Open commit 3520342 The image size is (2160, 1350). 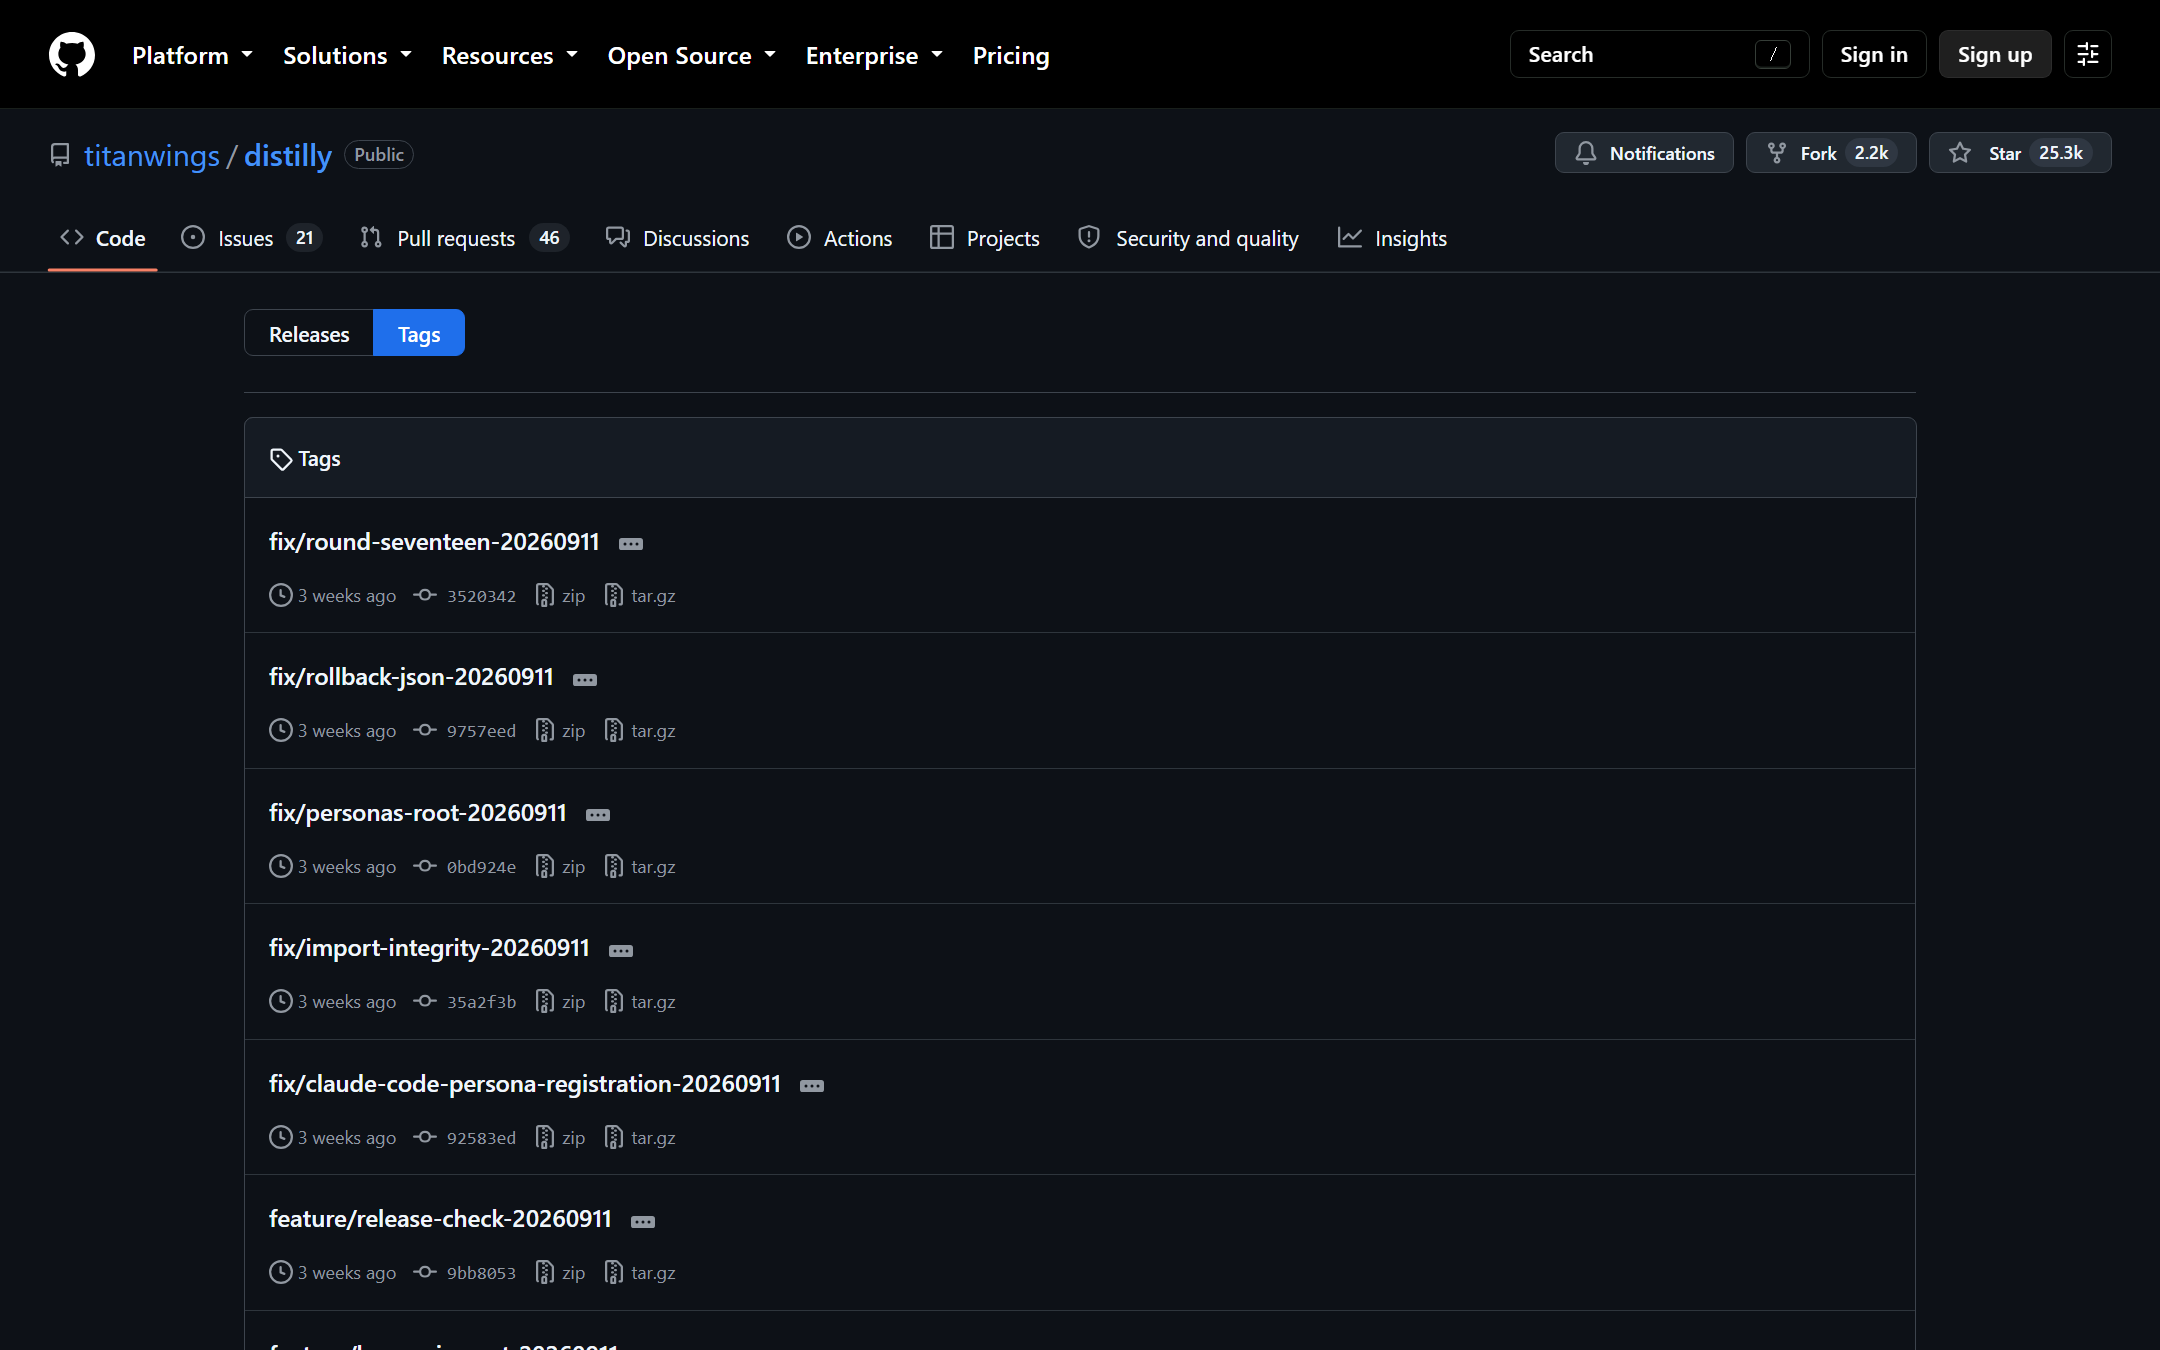coord(466,596)
